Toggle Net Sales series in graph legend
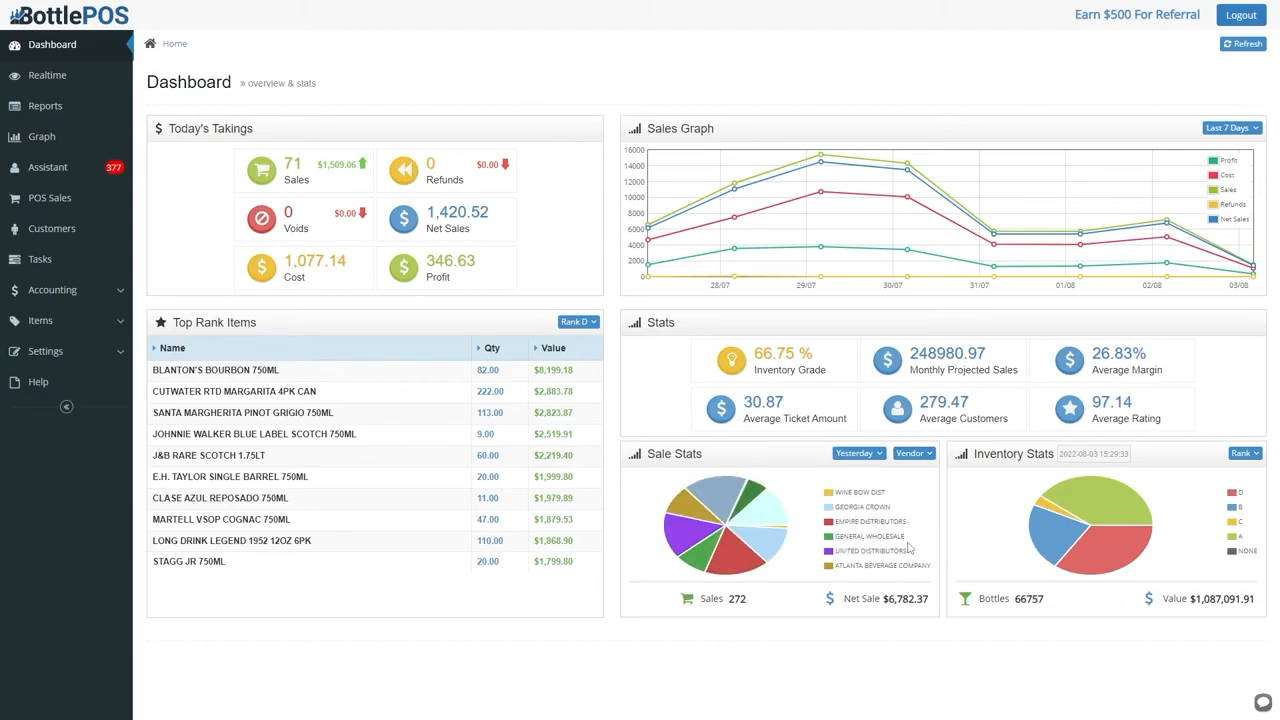The width and height of the screenshot is (1280, 720). [1228, 219]
